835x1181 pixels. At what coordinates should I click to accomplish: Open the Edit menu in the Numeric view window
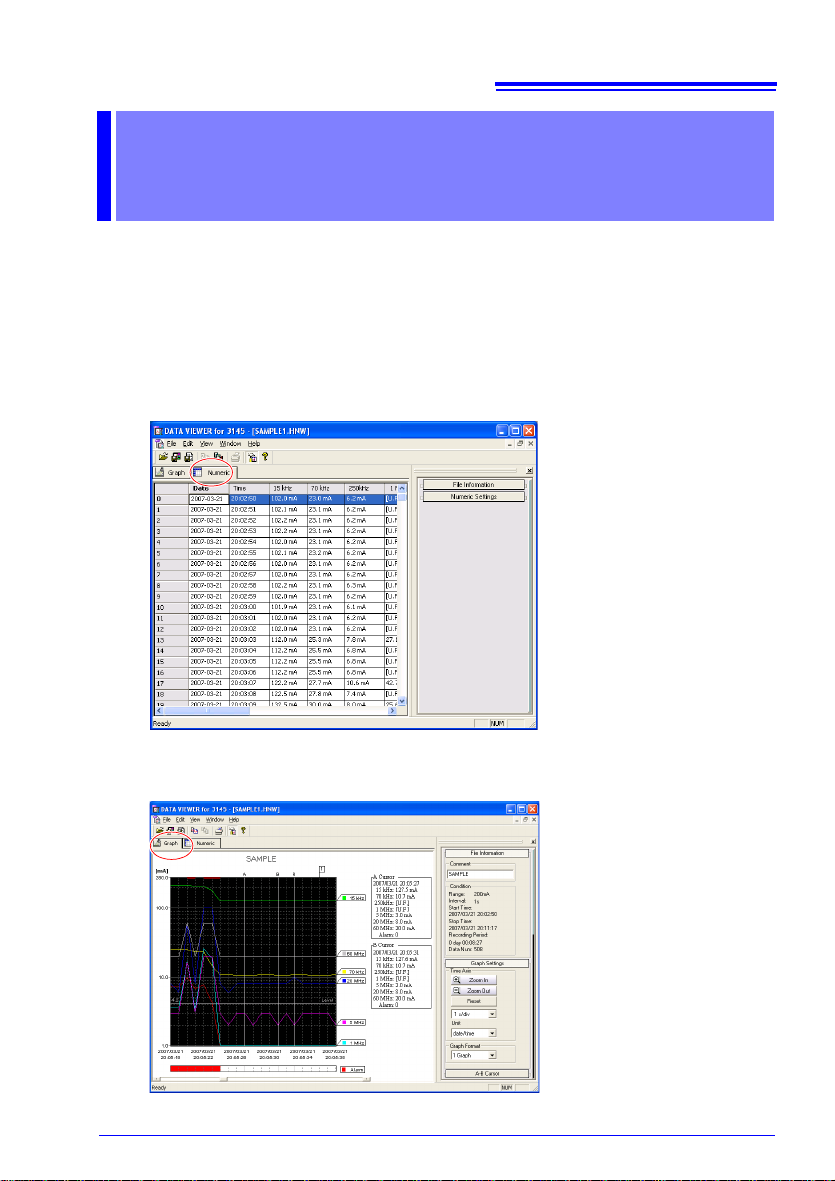pyautogui.click(x=188, y=444)
